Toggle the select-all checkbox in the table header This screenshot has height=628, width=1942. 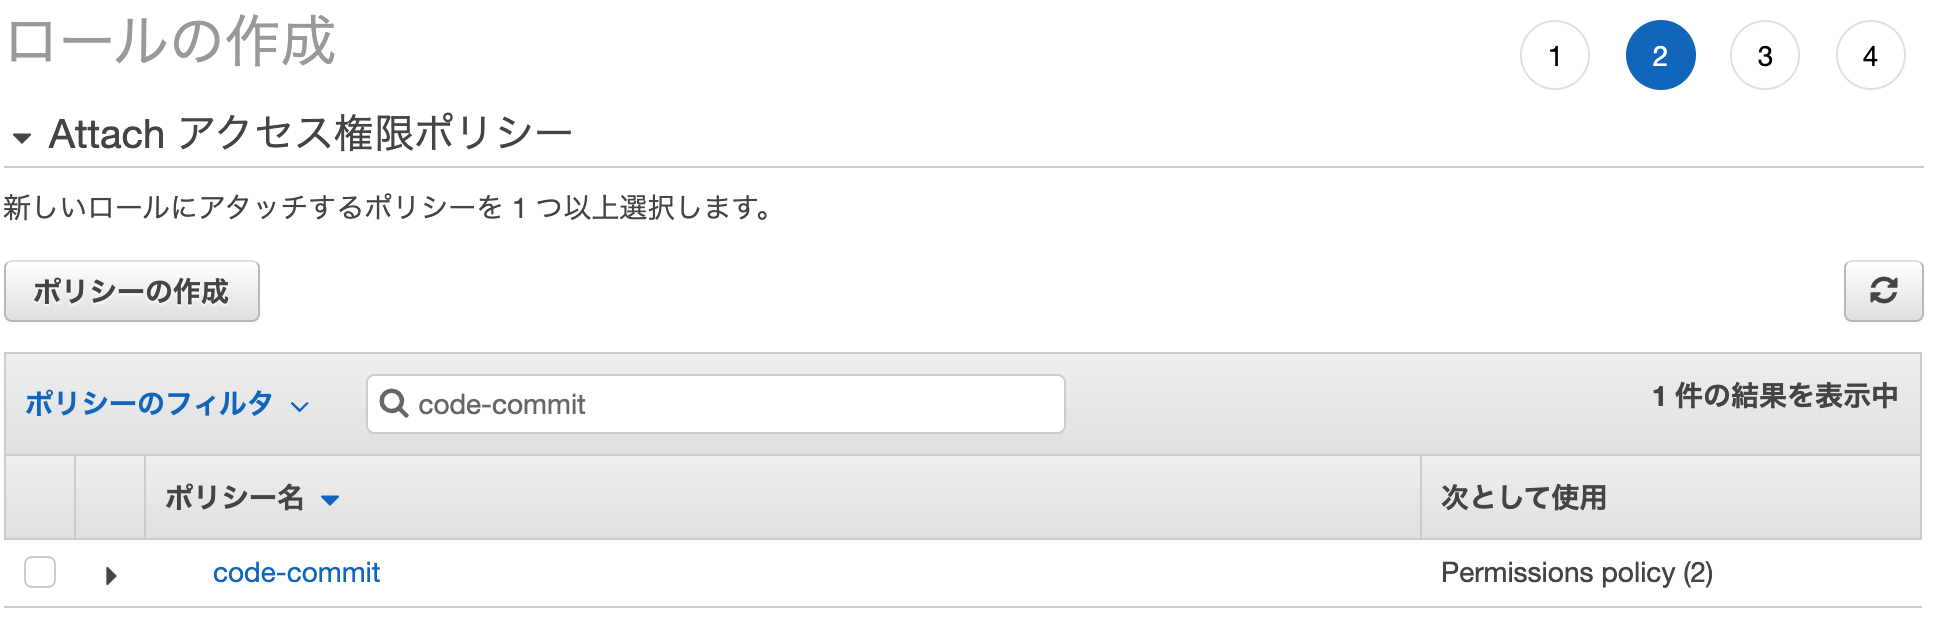point(39,497)
